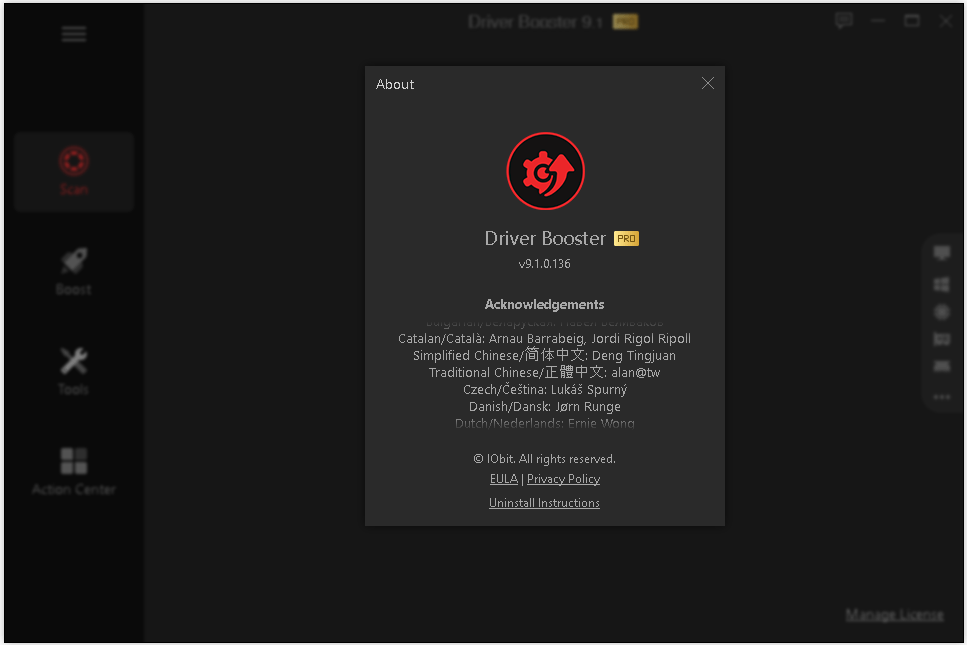This screenshot has height=645, width=967.
Task: Click the PRO badge next to Driver Booster
Action: coord(626,239)
